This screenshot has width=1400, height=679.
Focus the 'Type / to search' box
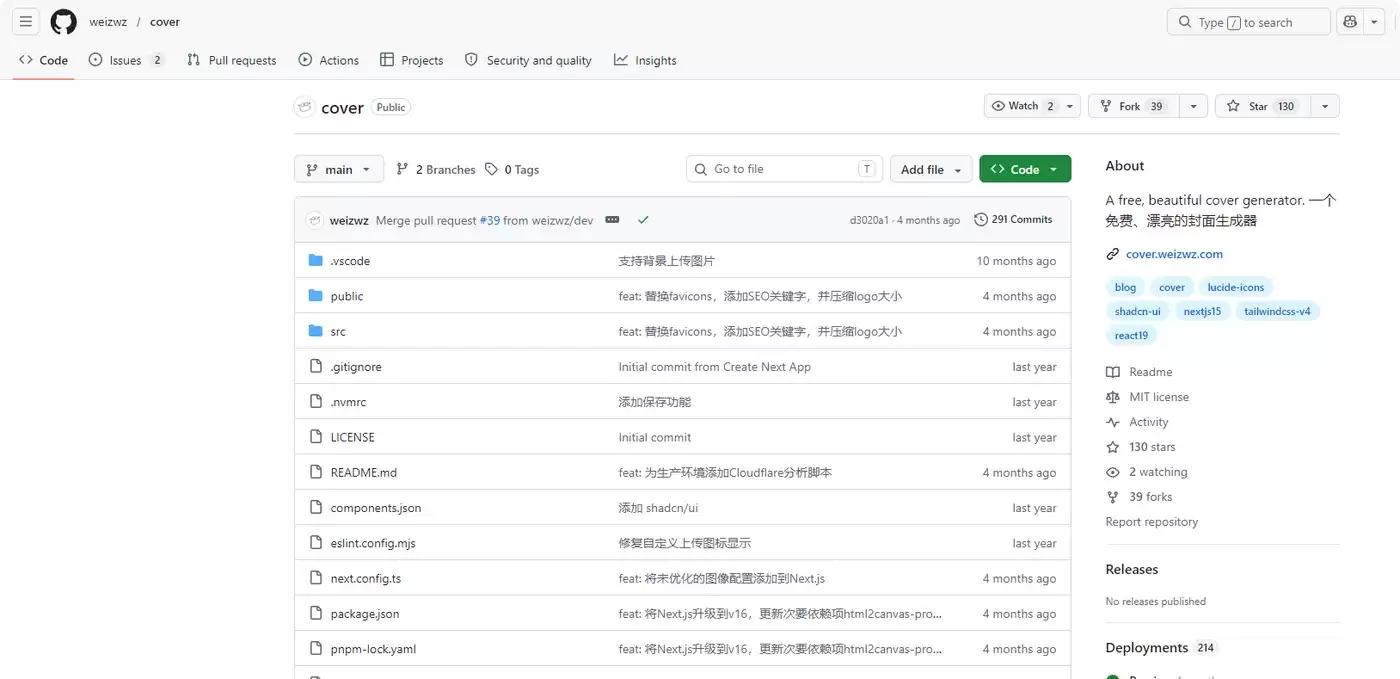point(1248,22)
